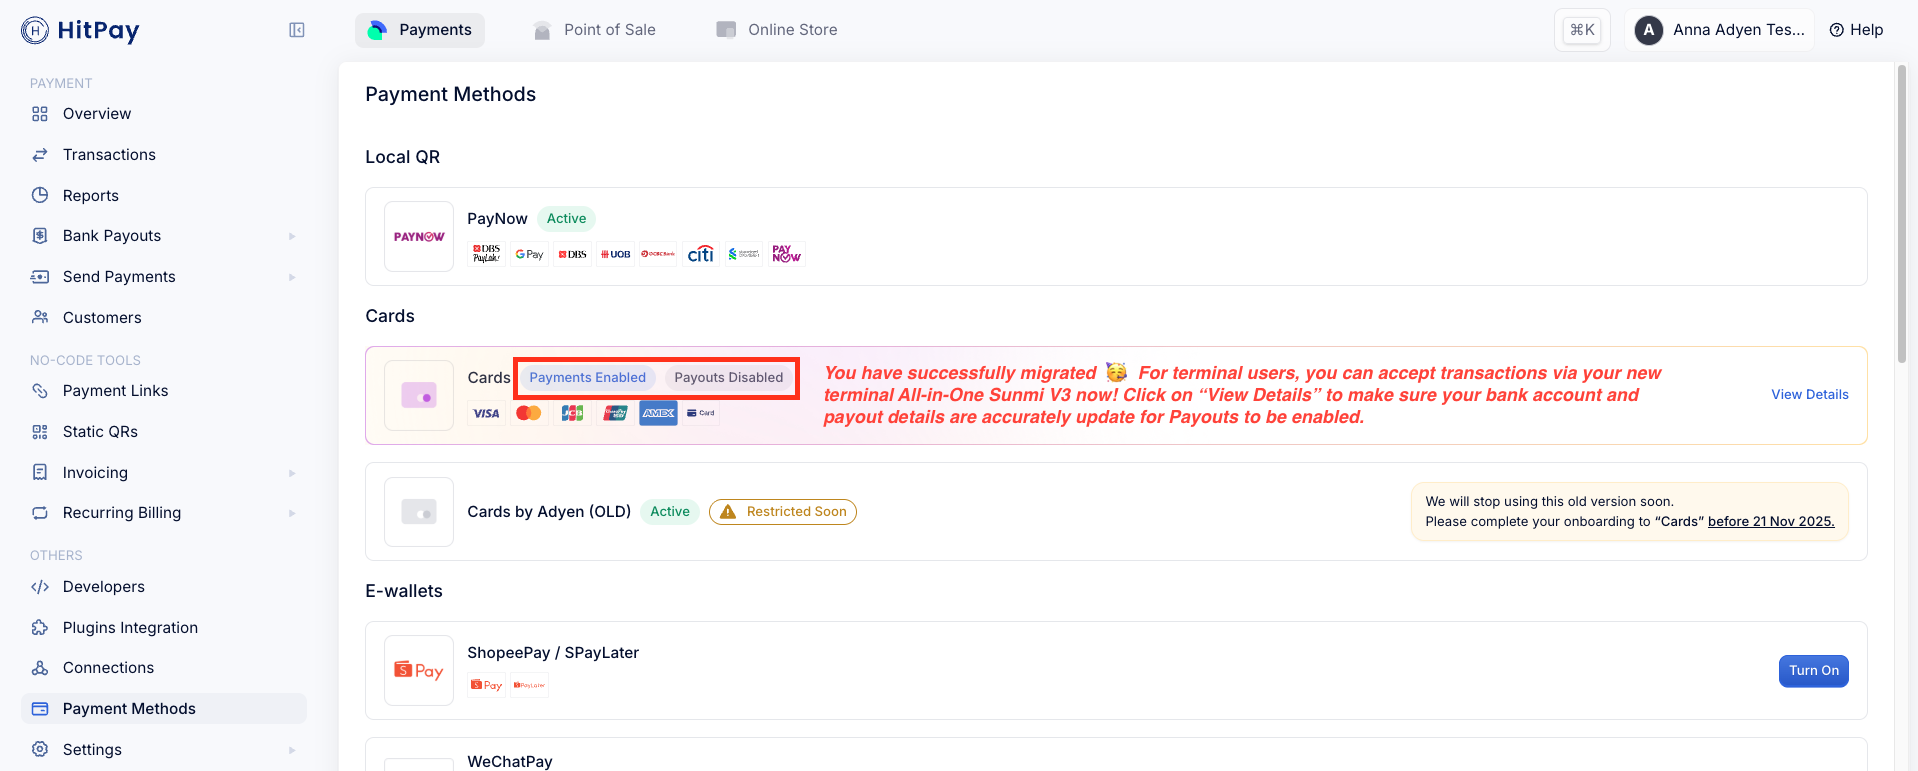Click the 'Local QR' section heading
The height and width of the screenshot is (771, 1918).
(403, 157)
